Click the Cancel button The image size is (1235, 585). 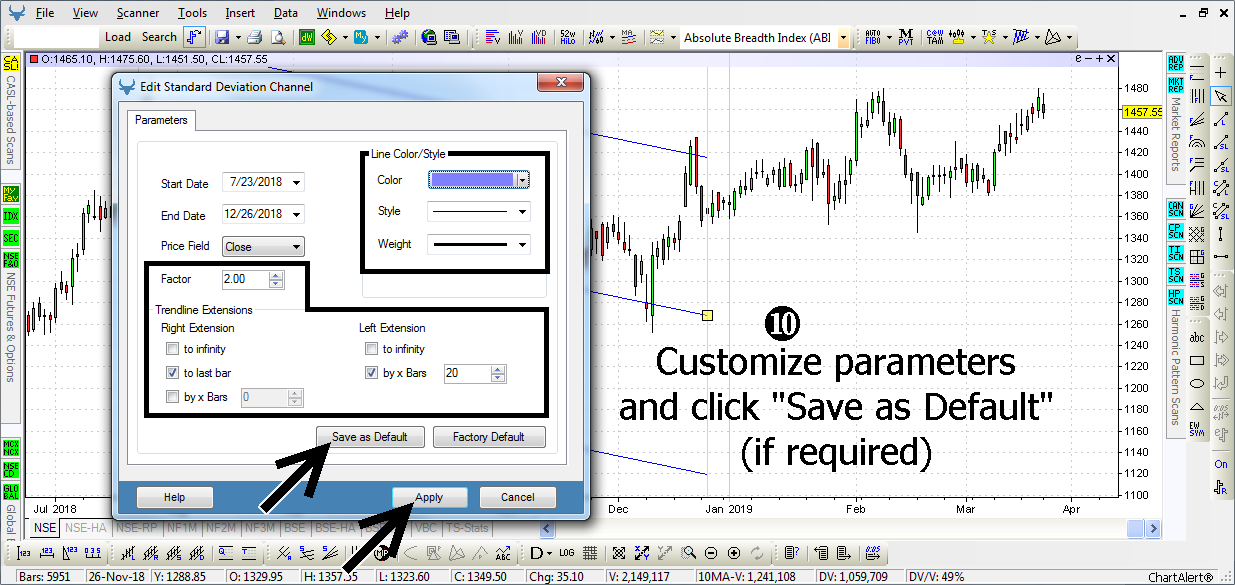tap(518, 497)
